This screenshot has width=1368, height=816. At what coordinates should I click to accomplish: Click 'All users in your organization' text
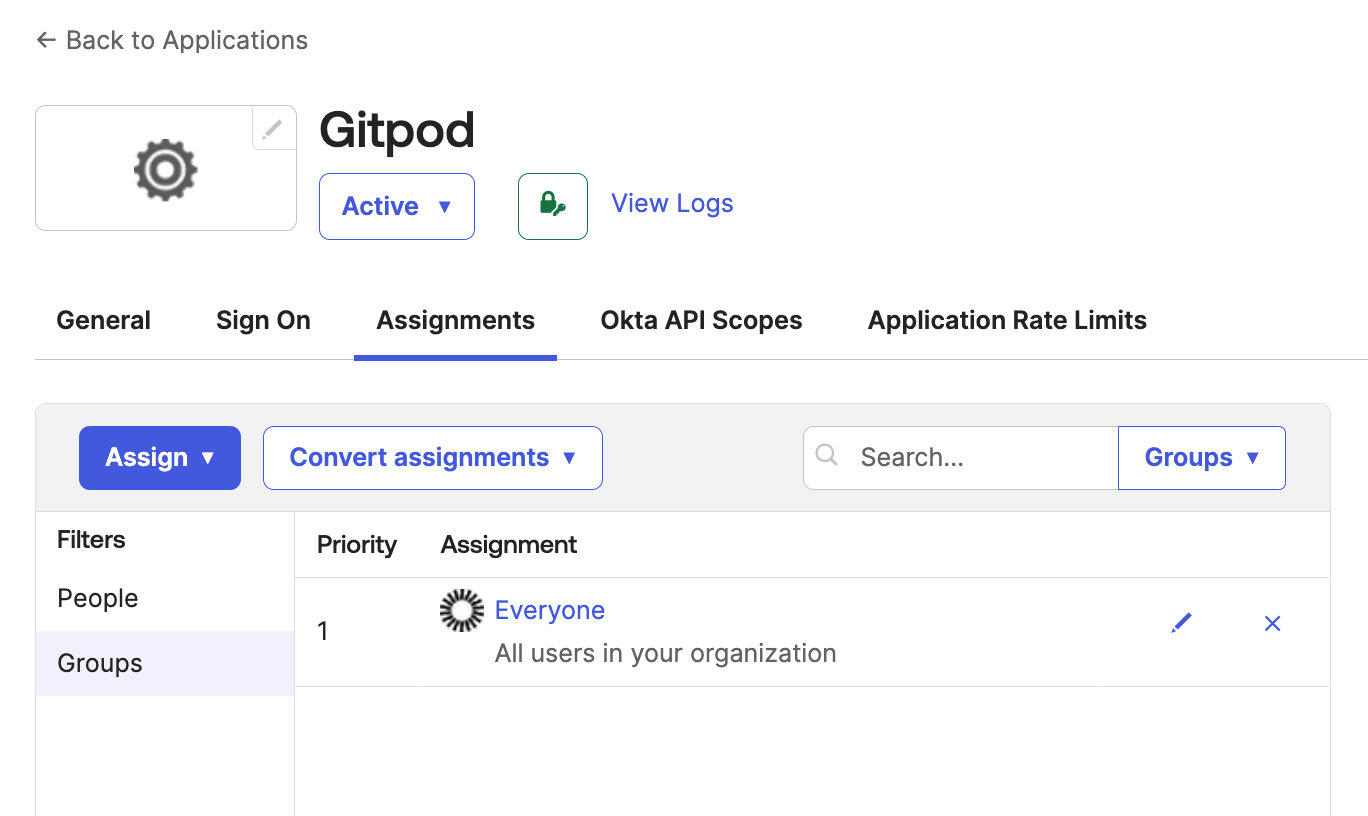click(x=666, y=654)
